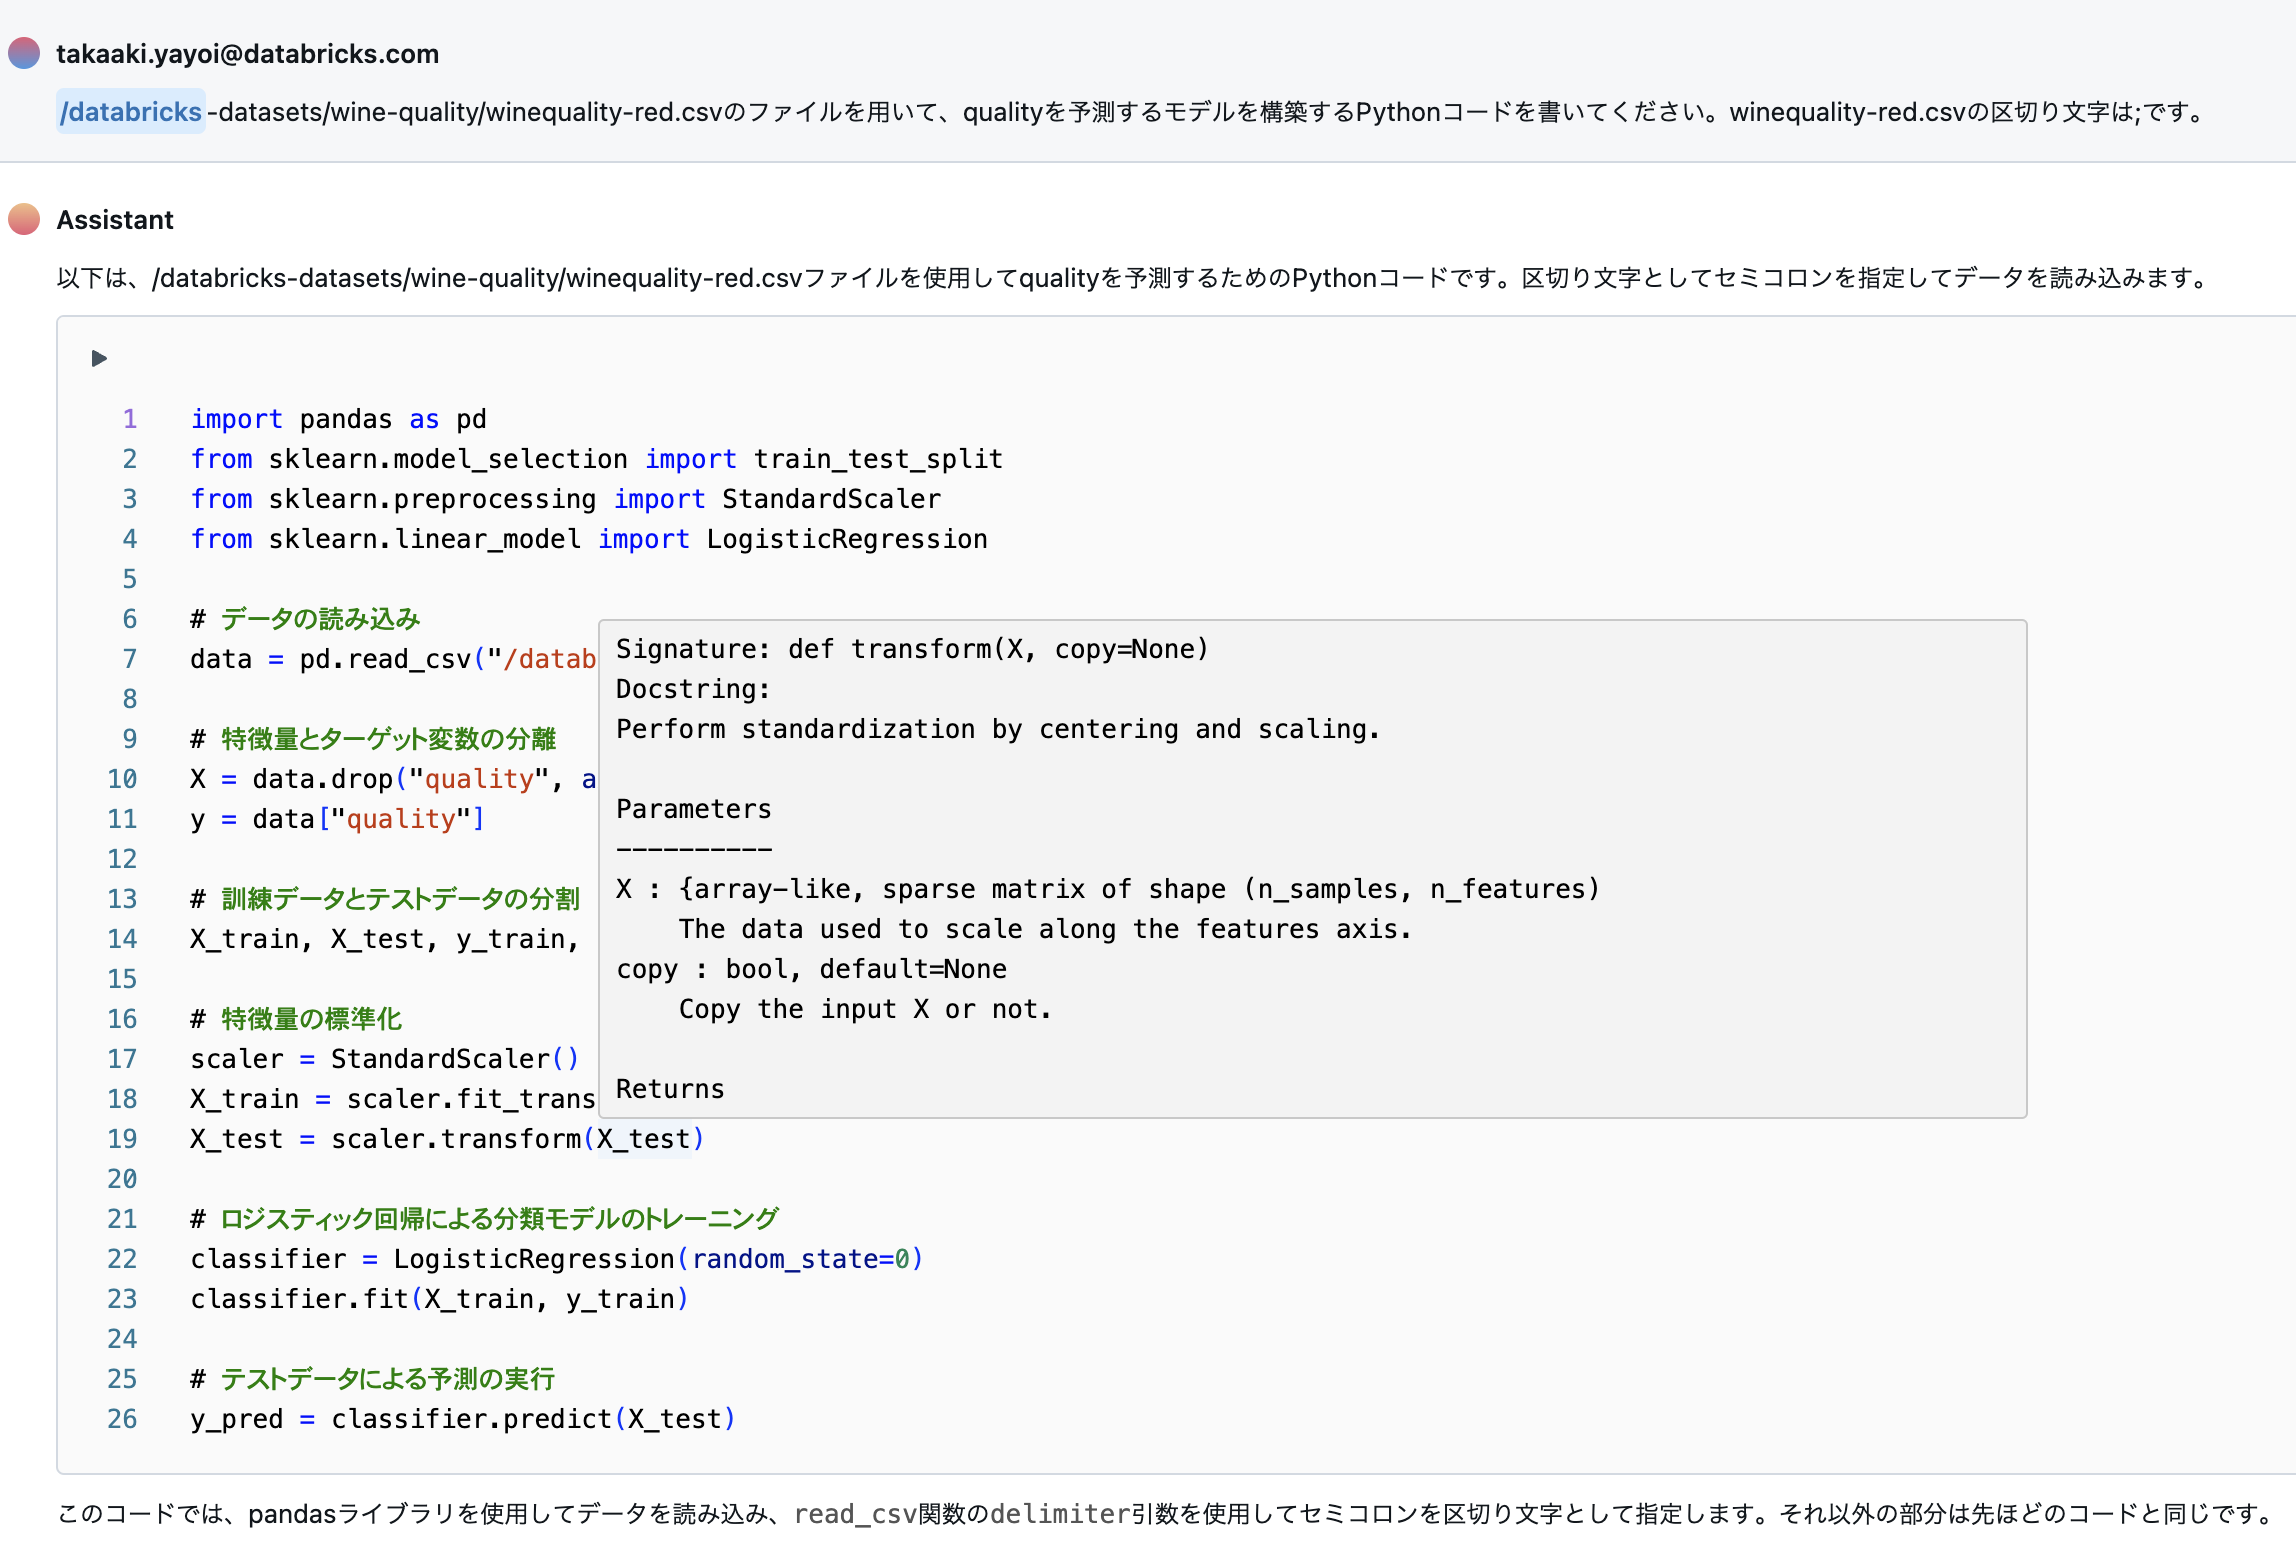Image resolution: width=2296 pixels, height=1554 pixels.
Task: Expand the Parameters section in the docstring
Action: click(x=693, y=809)
